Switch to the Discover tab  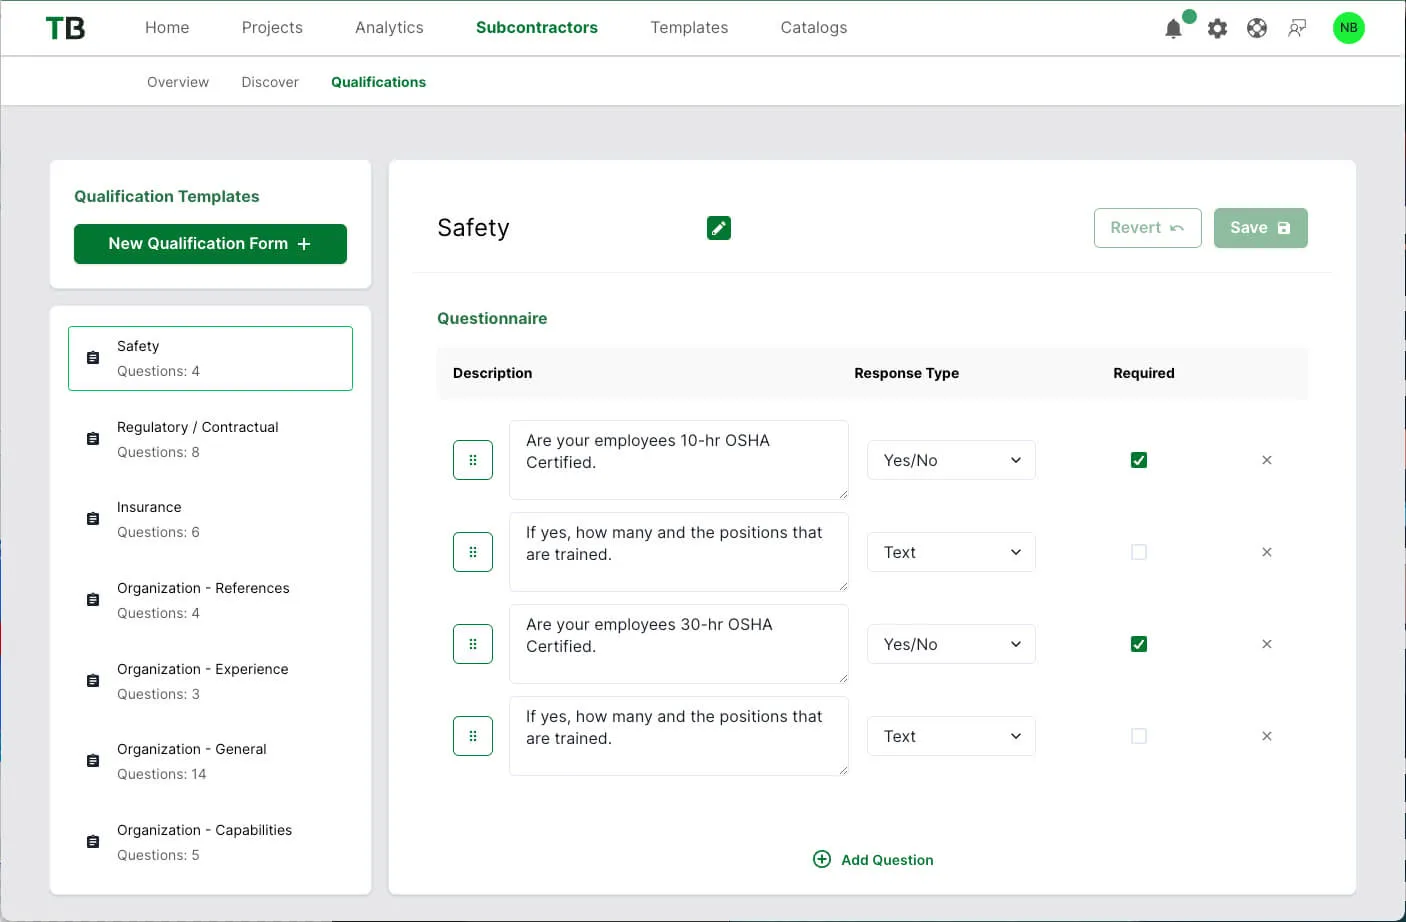[269, 81]
